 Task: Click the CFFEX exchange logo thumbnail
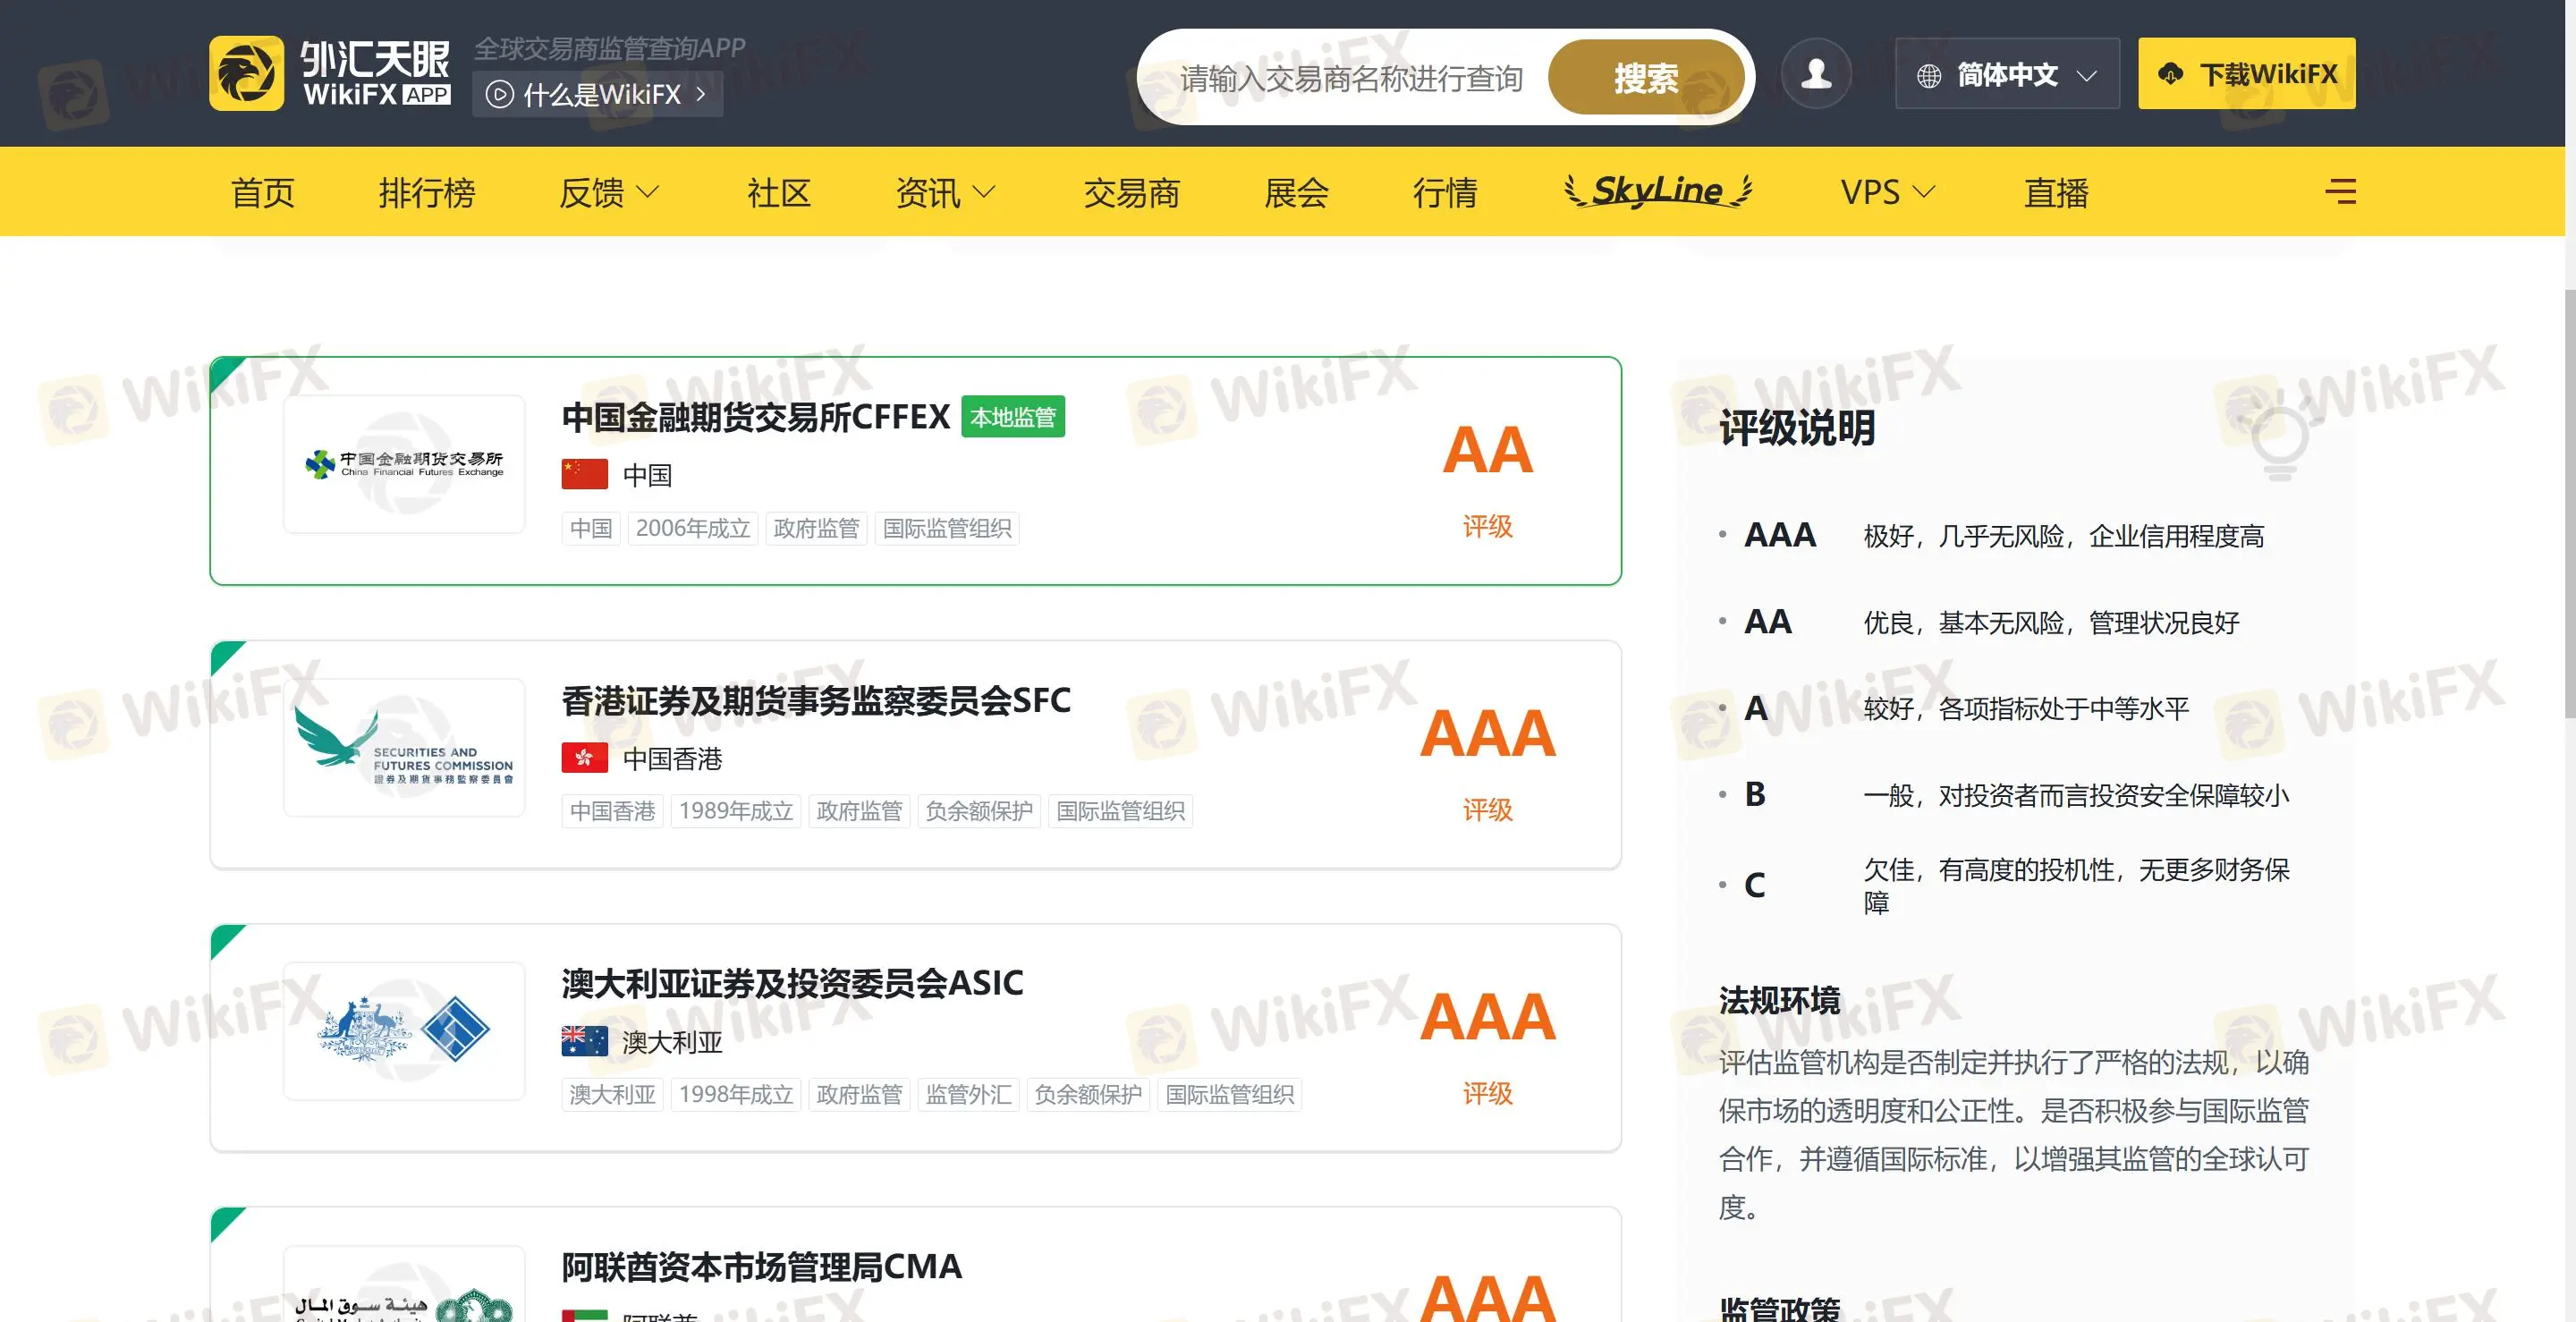pos(404,464)
